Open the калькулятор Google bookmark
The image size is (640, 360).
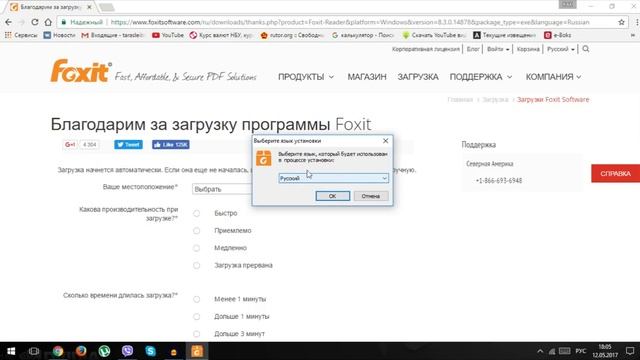(x=363, y=35)
